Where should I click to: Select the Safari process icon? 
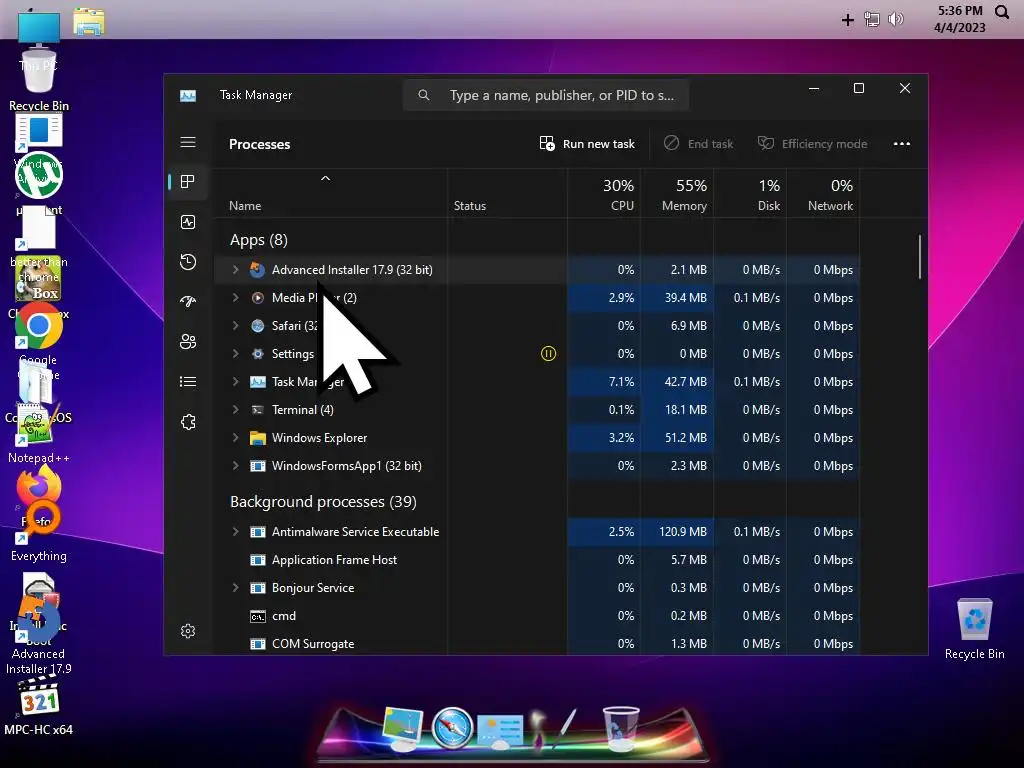[258, 326]
